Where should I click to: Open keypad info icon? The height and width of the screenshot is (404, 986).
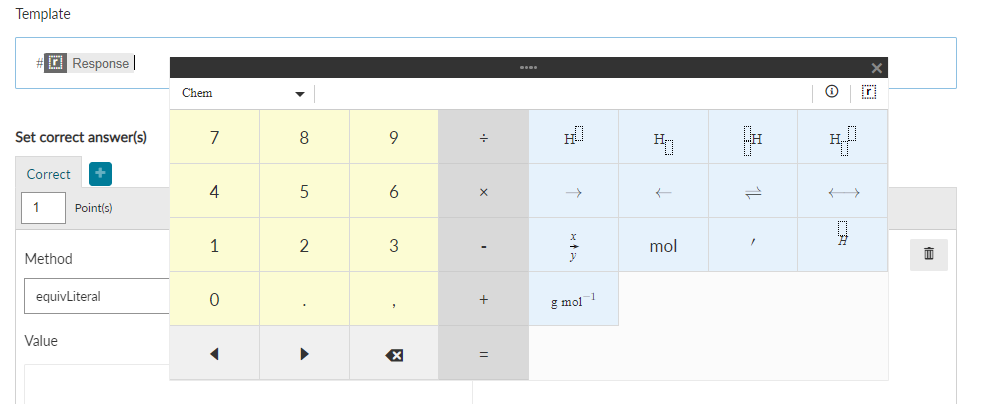[x=831, y=93]
